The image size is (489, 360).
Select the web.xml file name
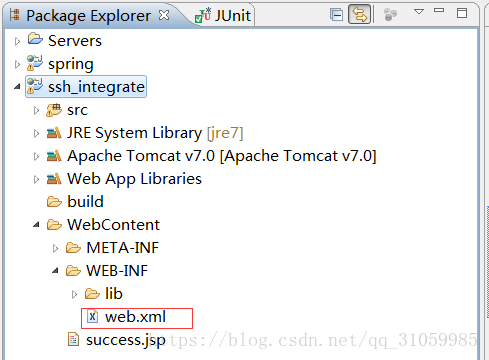(135, 317)
